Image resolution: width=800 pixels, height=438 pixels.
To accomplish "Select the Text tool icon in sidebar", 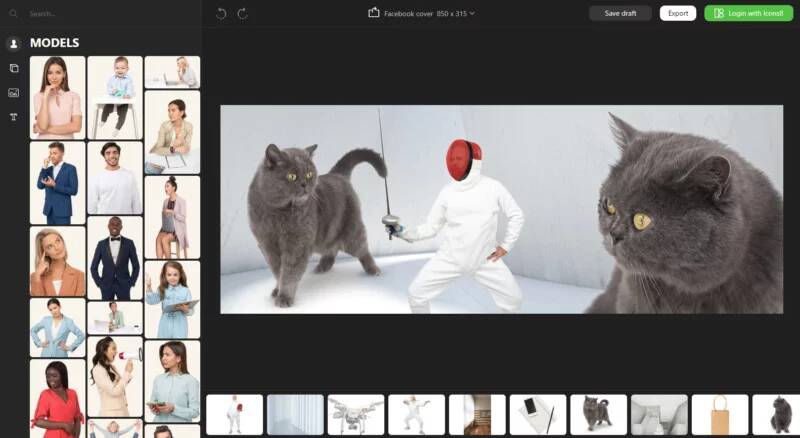I will tap(14, 118).
